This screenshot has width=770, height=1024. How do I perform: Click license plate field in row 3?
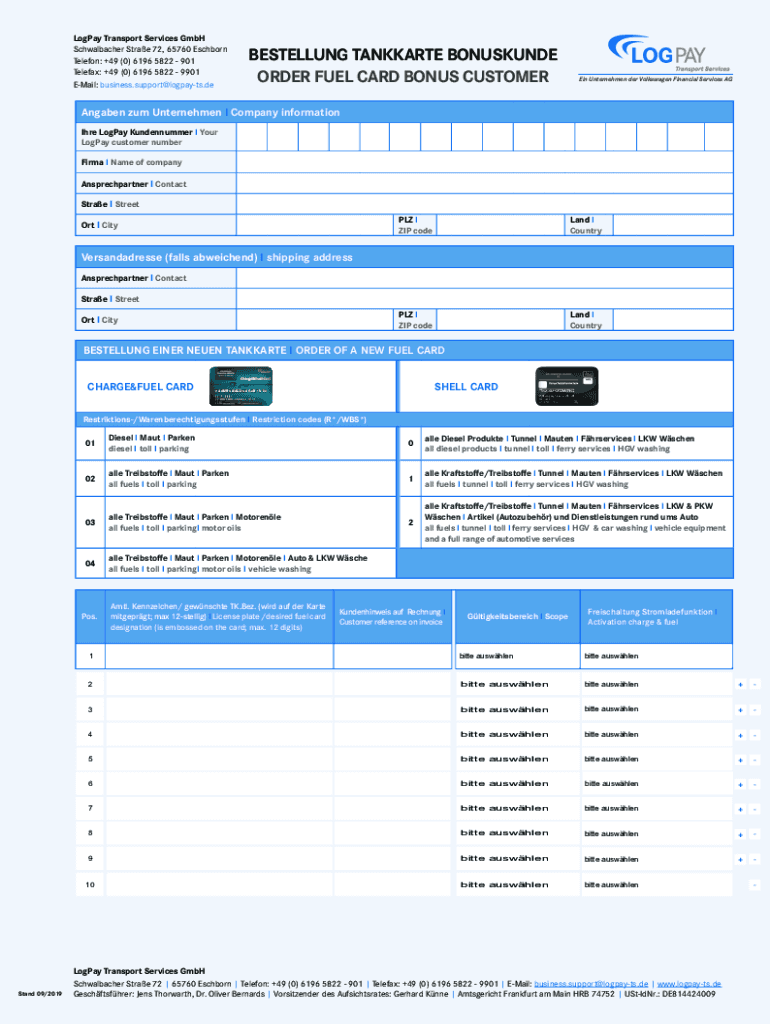tap(217, 709)
